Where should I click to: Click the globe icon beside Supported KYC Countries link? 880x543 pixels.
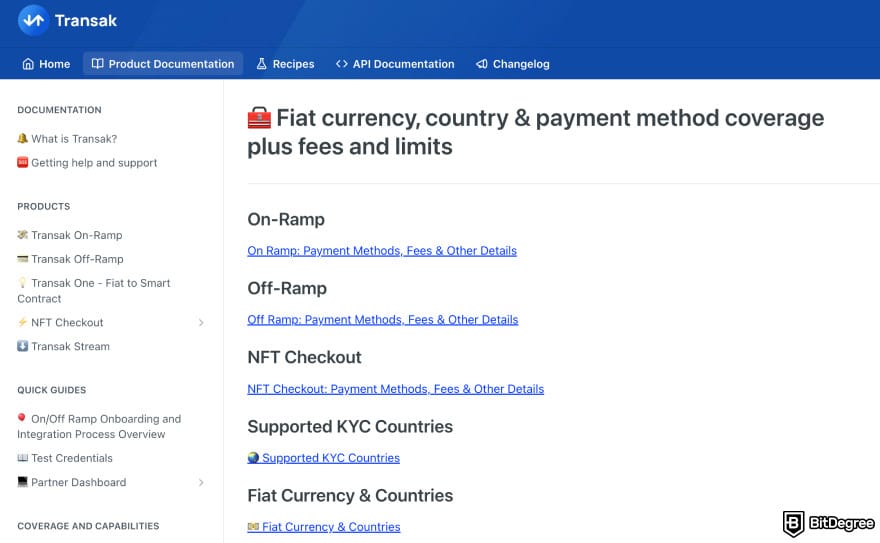(x=253, y=458)
